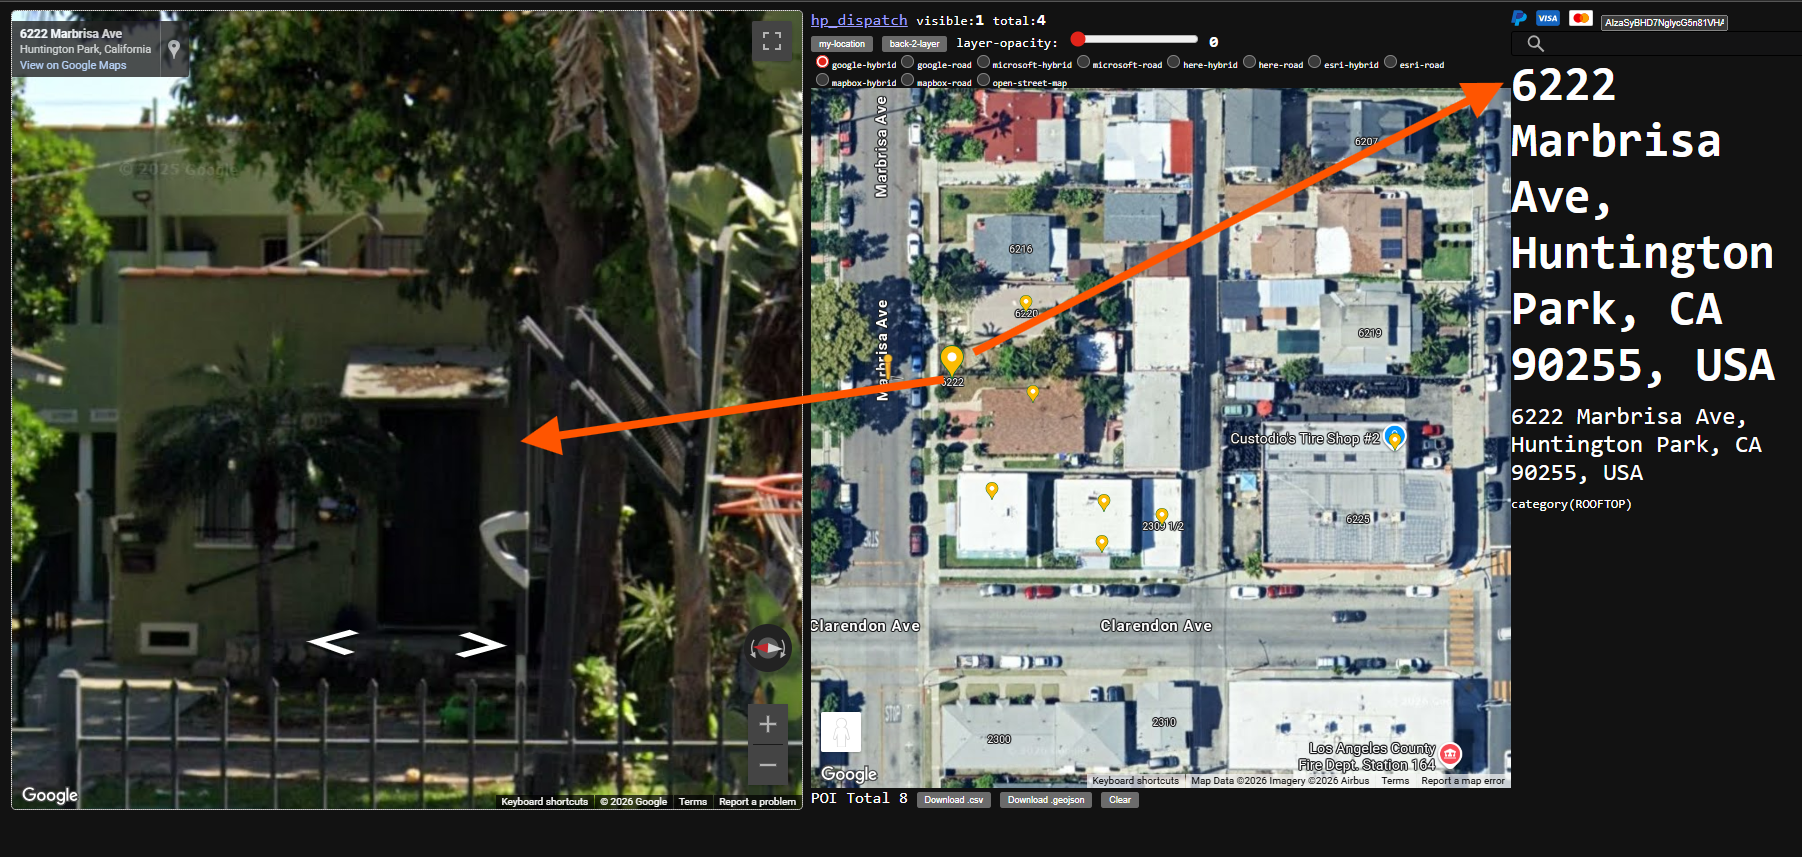Choose the open-street-map layer option
1802x857 pixels.
tap(983, 80)
